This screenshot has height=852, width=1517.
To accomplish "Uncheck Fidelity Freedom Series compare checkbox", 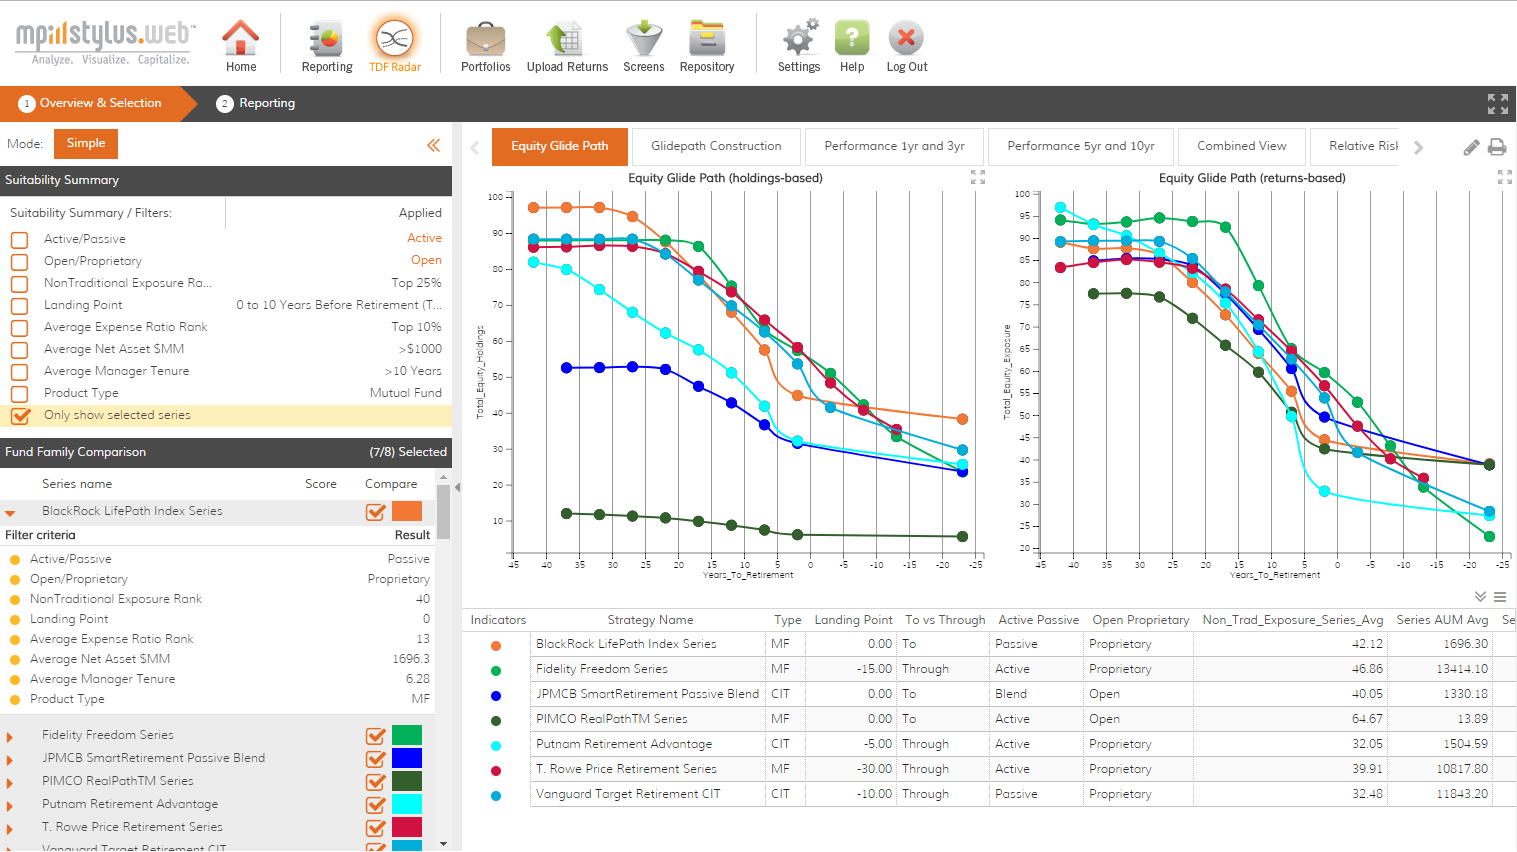I will tap(376, 736).
